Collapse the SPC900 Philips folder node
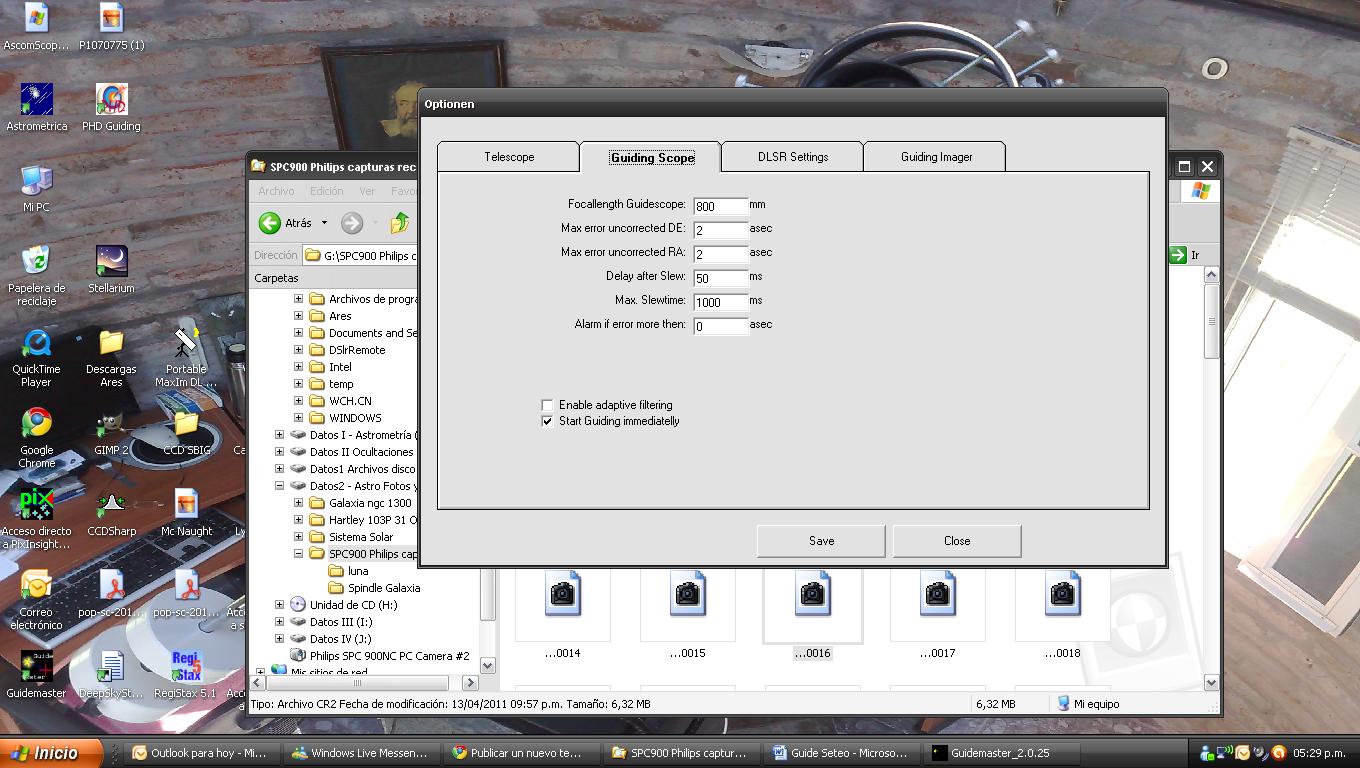 tap(298, 553)
